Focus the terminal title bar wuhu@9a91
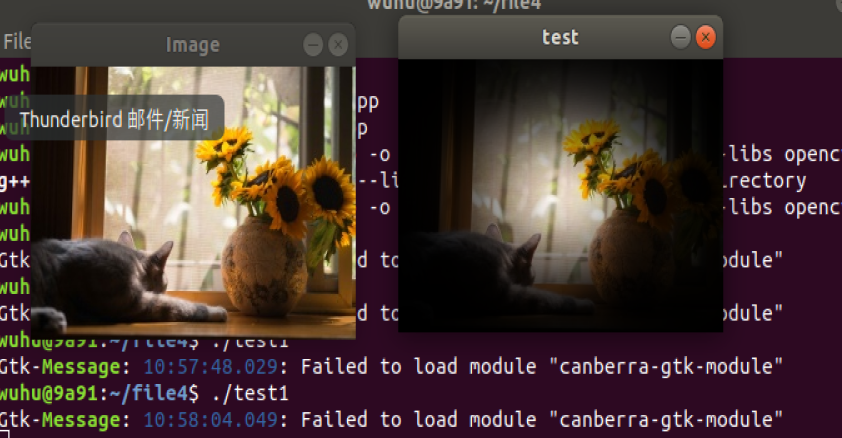This screenshot has height=438, width=842. pos(454,5)
